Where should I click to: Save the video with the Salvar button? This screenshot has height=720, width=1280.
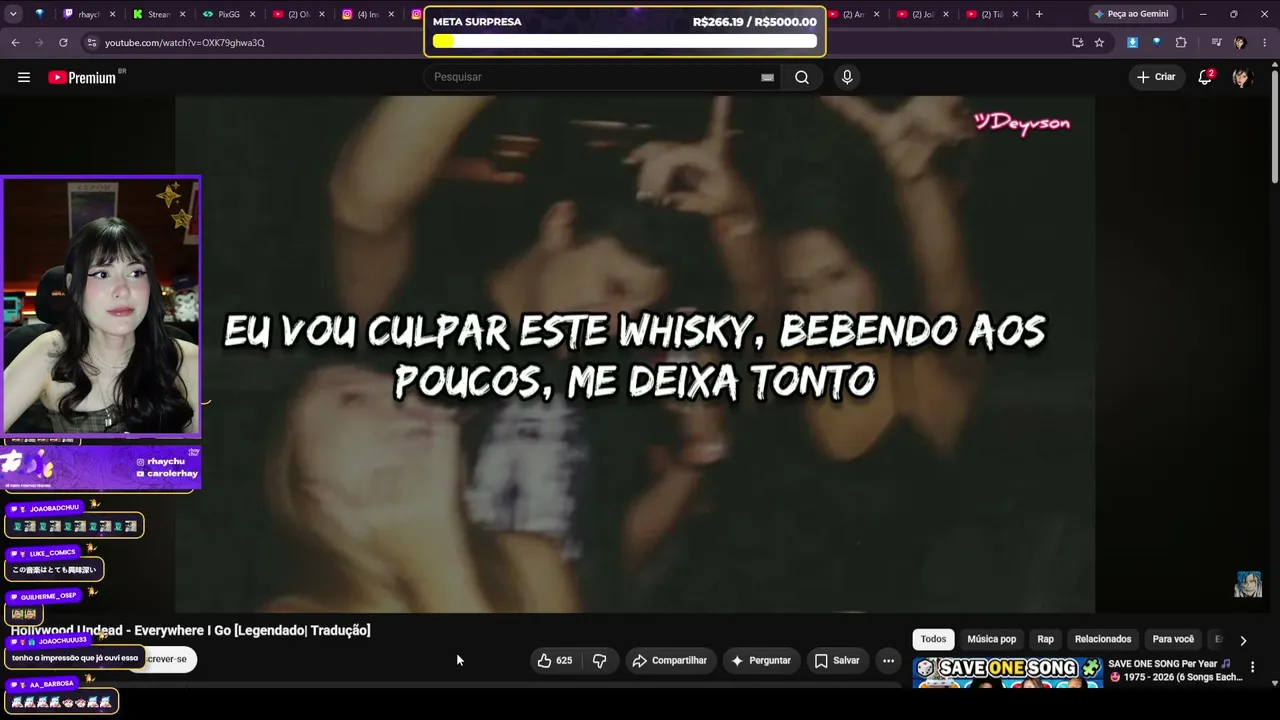point(837,660)
